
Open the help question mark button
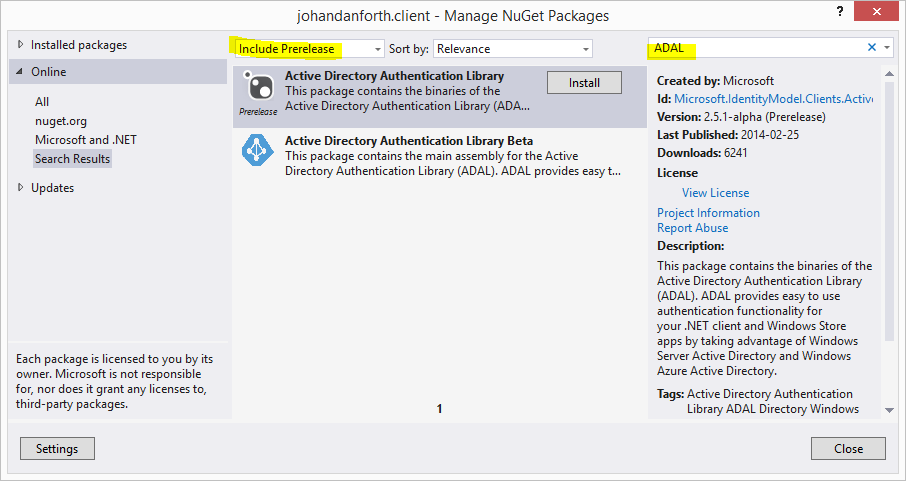(x=840, y=12)
